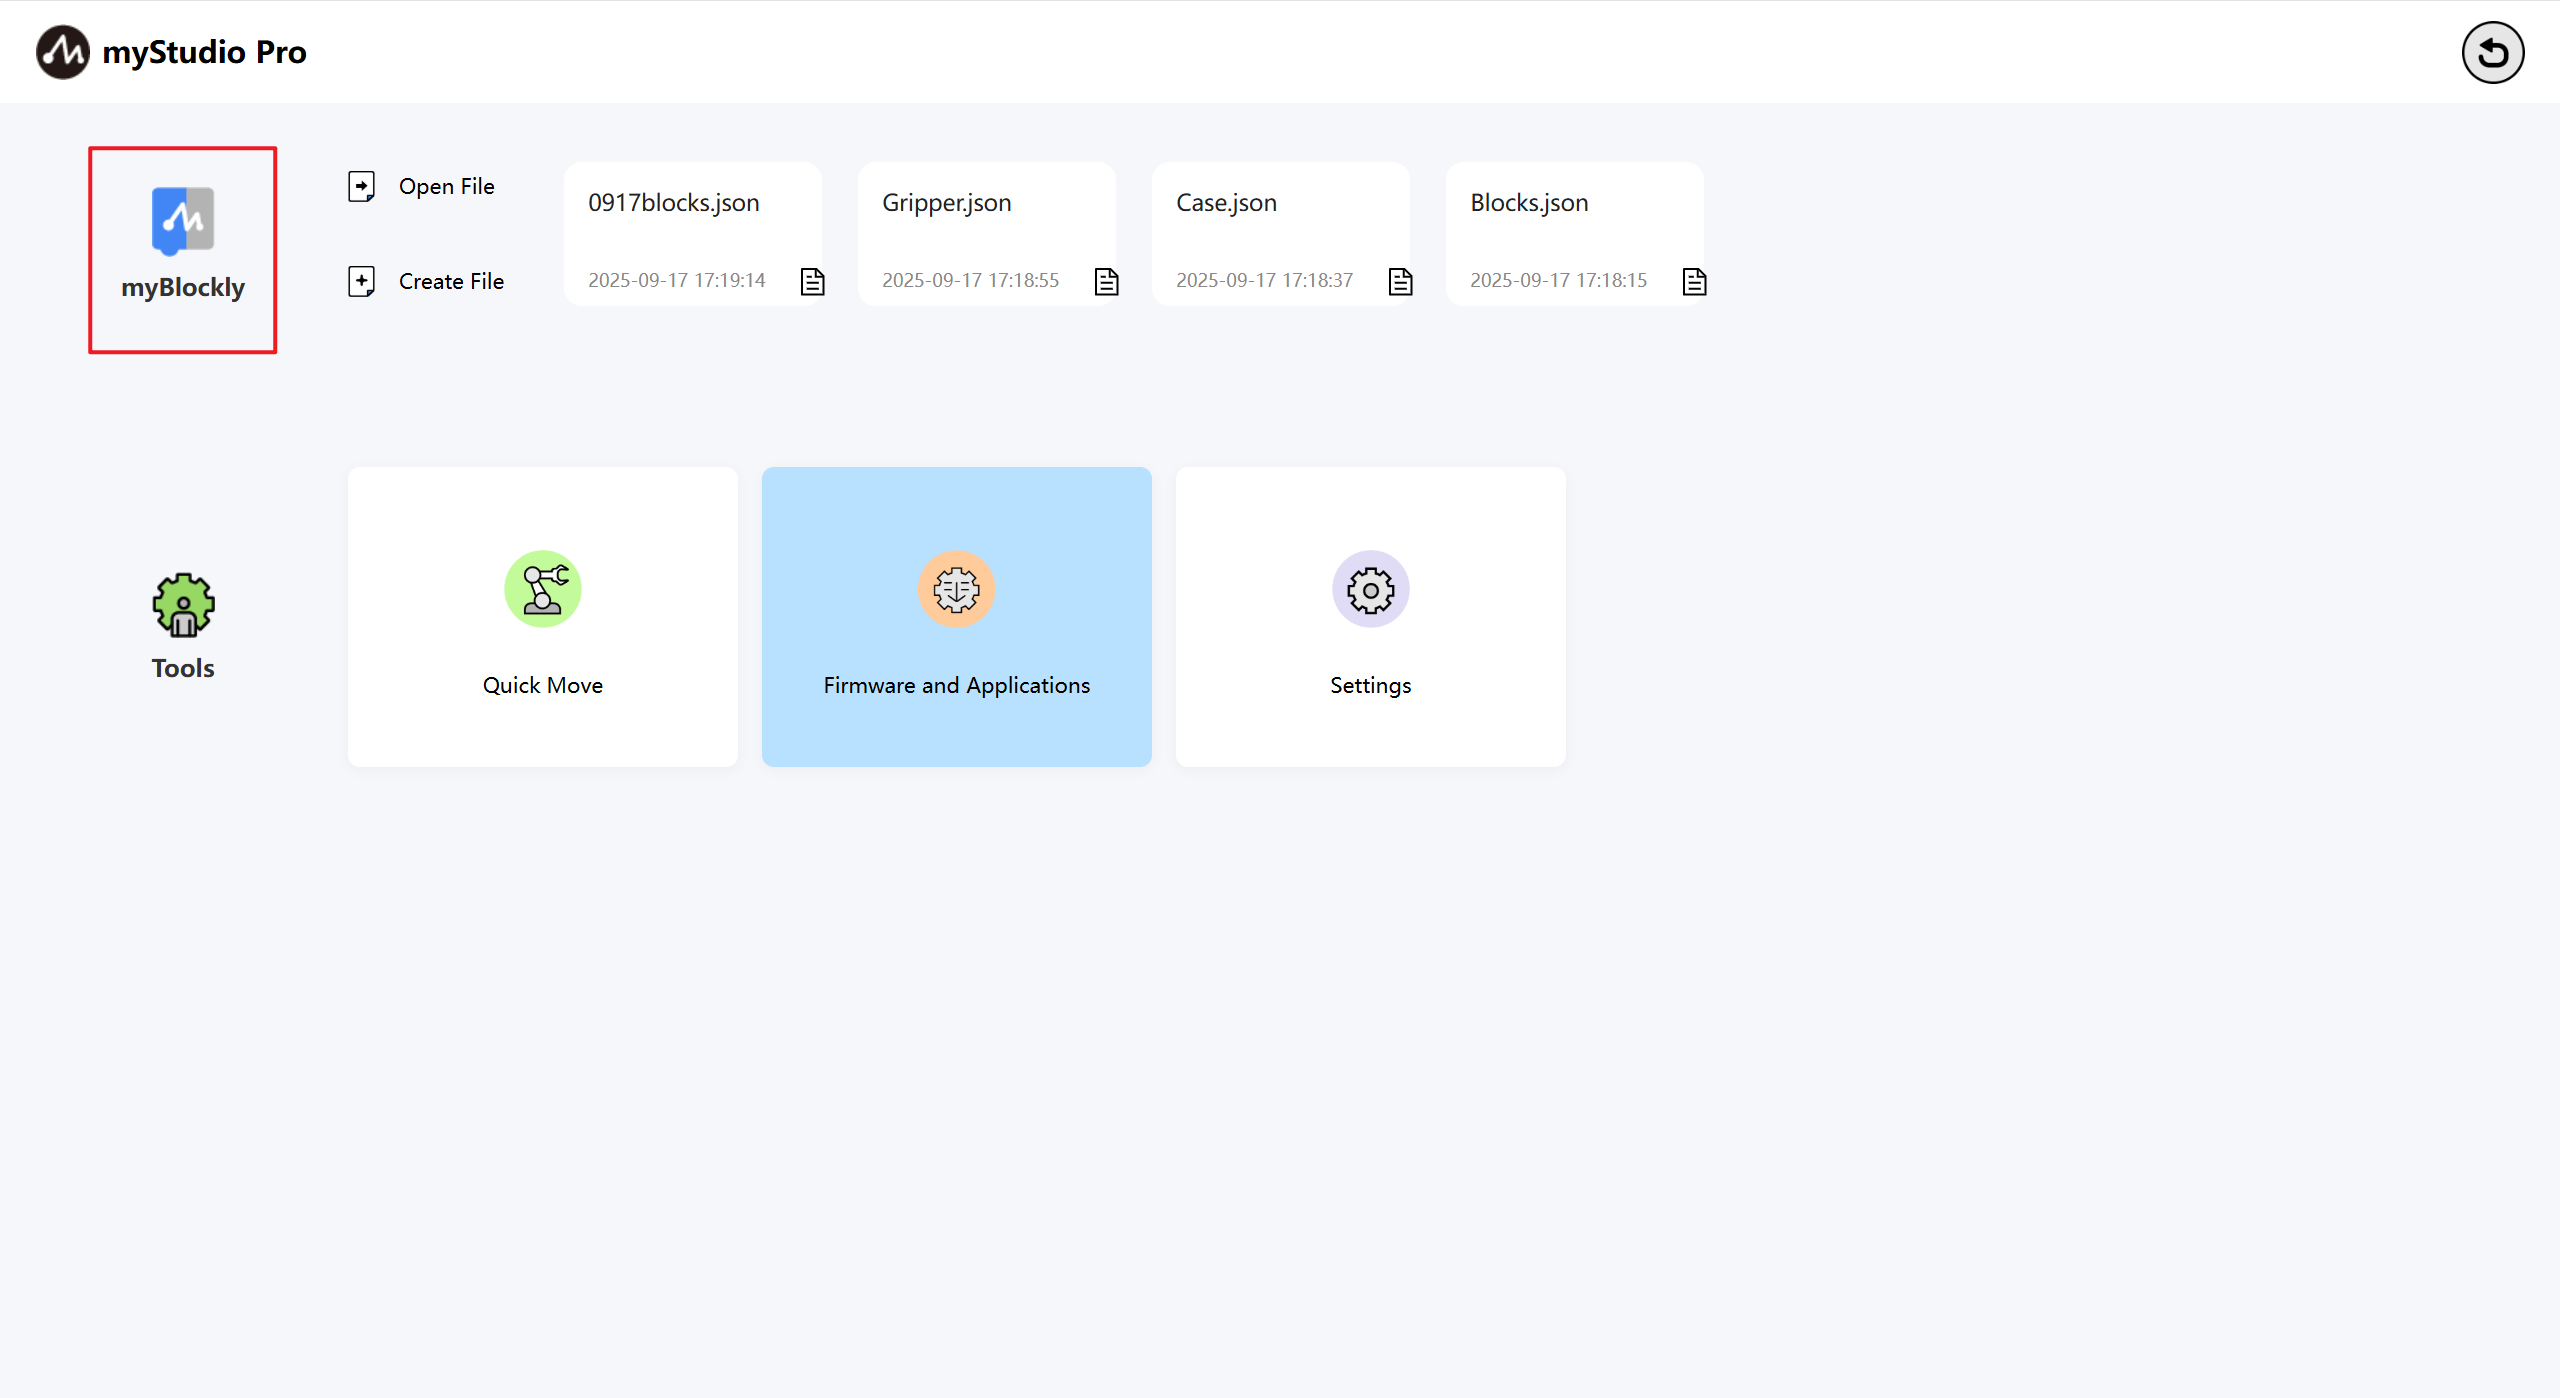Click document icon on Case.json card
Screen dimensions: 2560x1398
click(1400, 282)
